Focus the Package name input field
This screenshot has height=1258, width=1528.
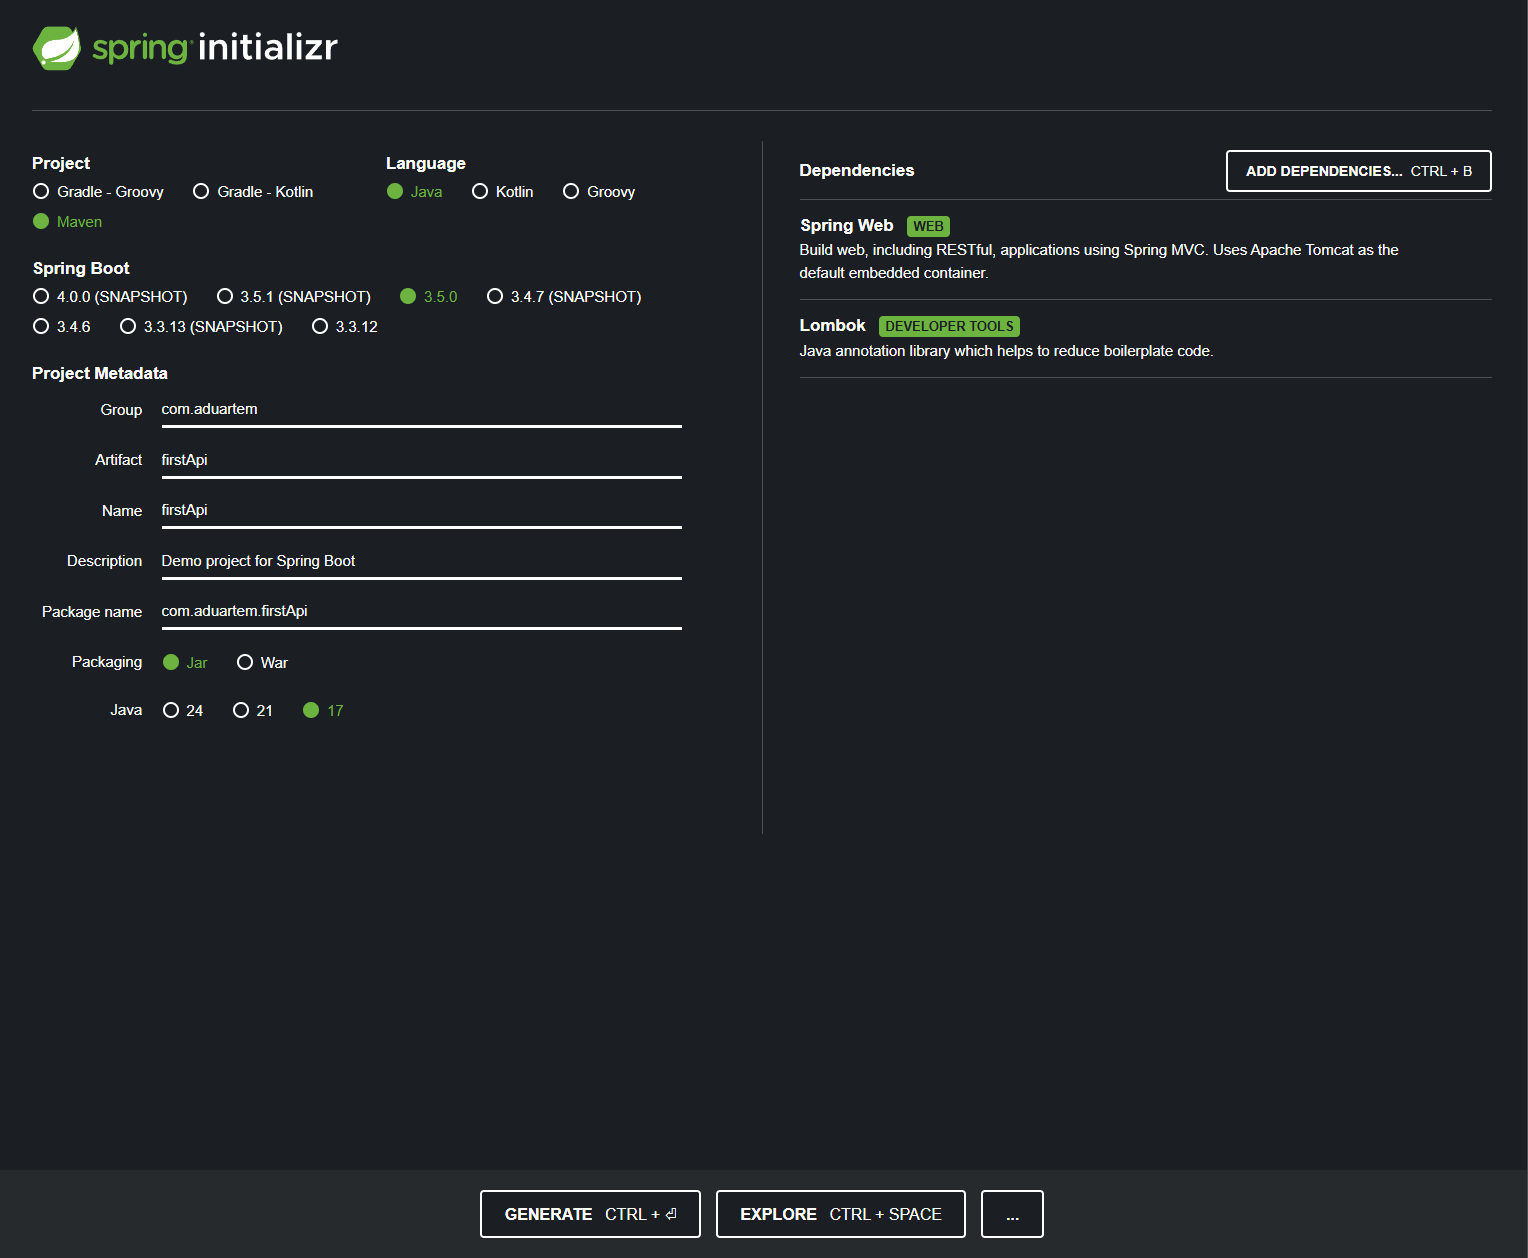421,612
